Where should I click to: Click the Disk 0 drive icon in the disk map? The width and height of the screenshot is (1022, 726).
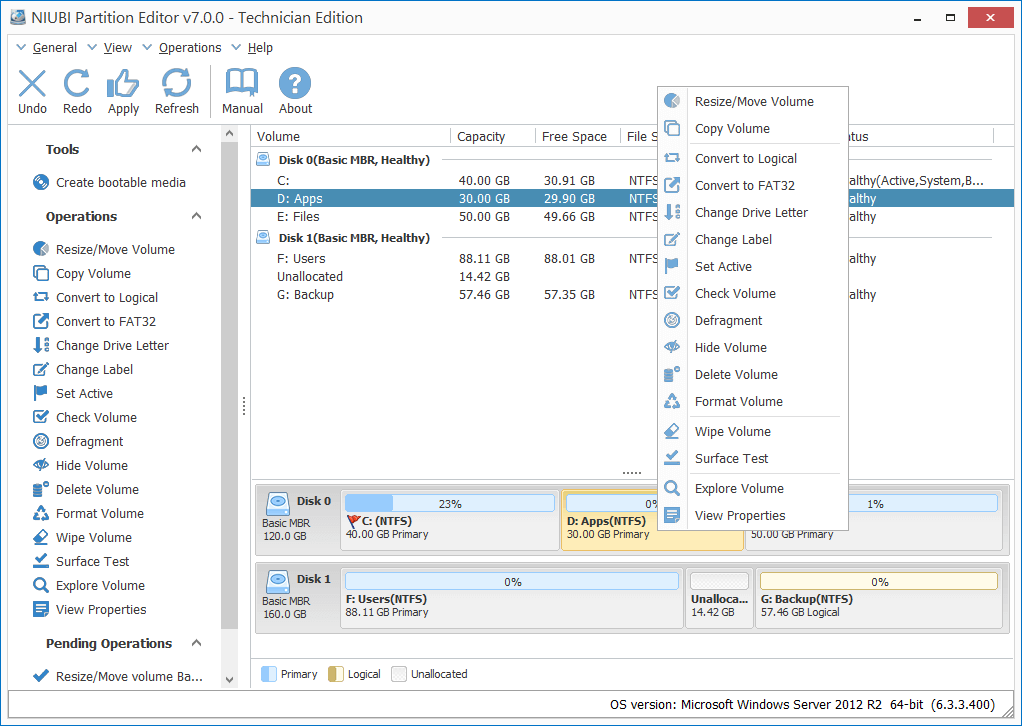click(x=278, y=503)
